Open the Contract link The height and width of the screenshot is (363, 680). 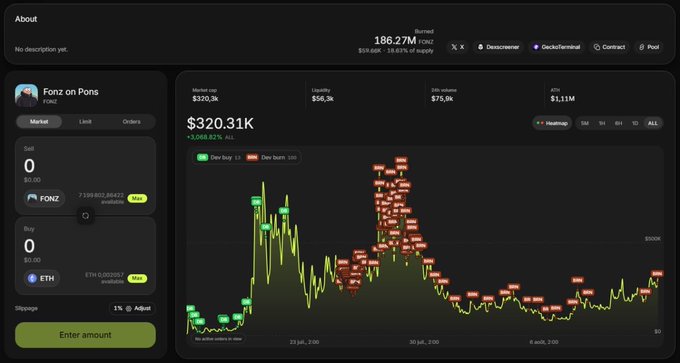tap(609, 47)
